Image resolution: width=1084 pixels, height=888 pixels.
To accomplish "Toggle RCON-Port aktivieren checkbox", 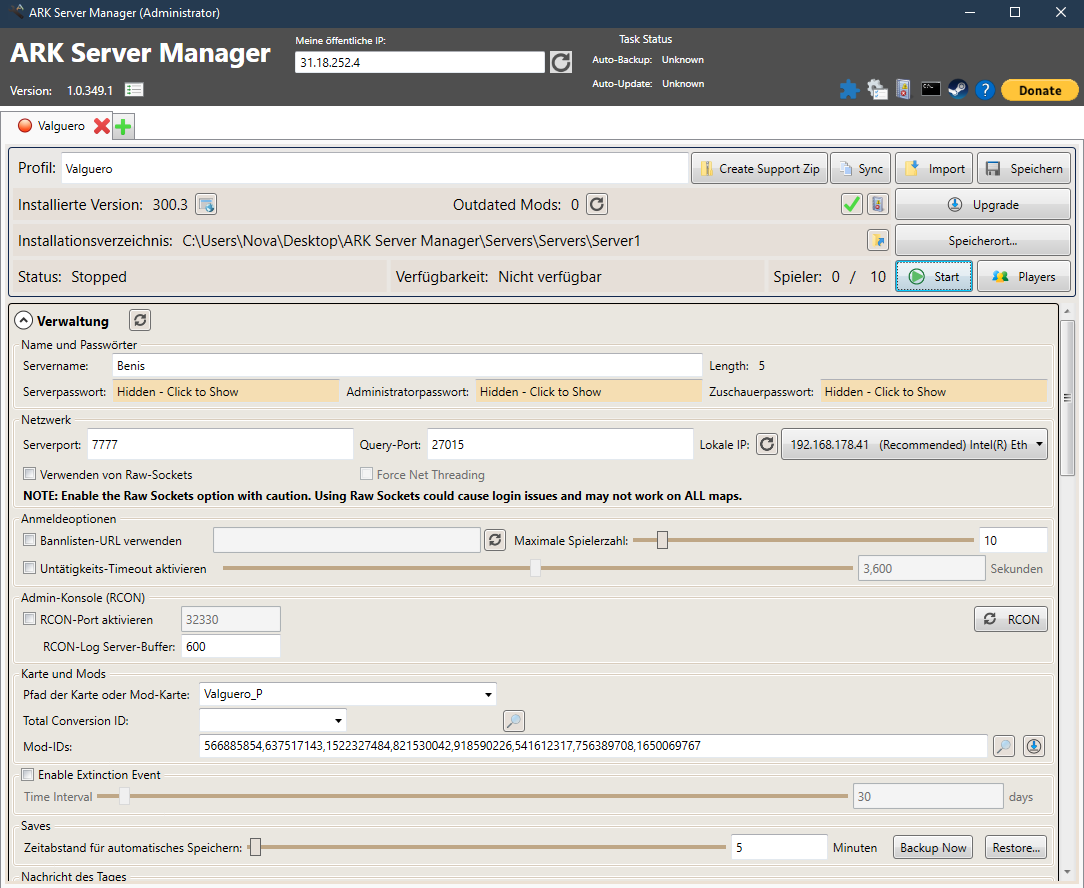I will [x=30, y=619].
